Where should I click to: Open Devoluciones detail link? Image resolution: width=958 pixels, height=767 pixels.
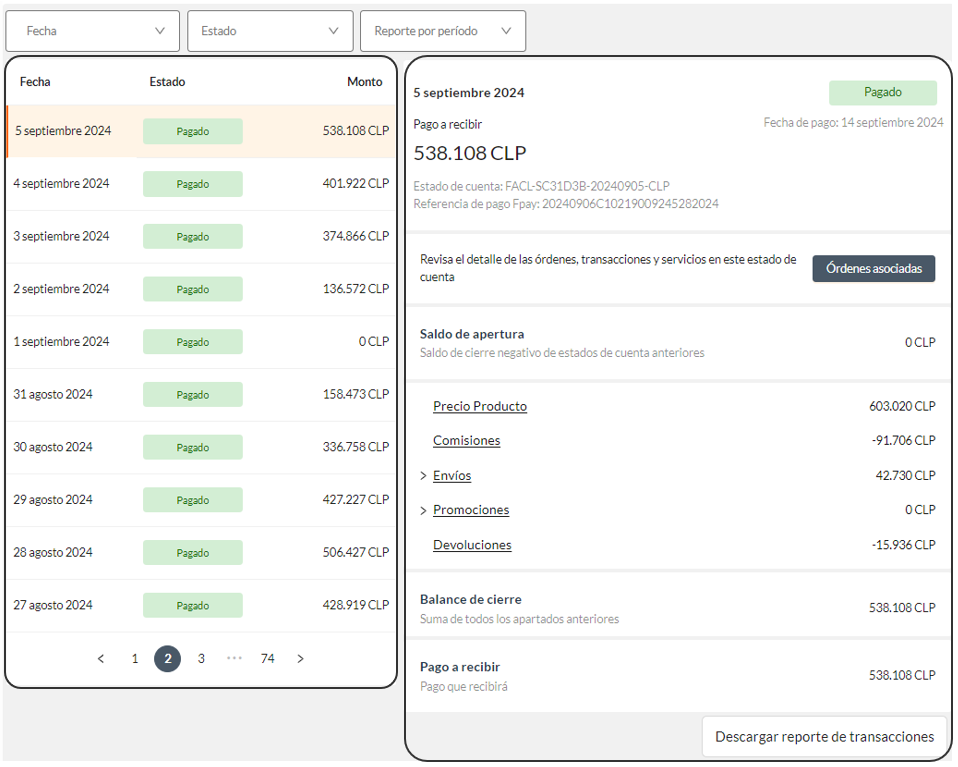[472, 545]
